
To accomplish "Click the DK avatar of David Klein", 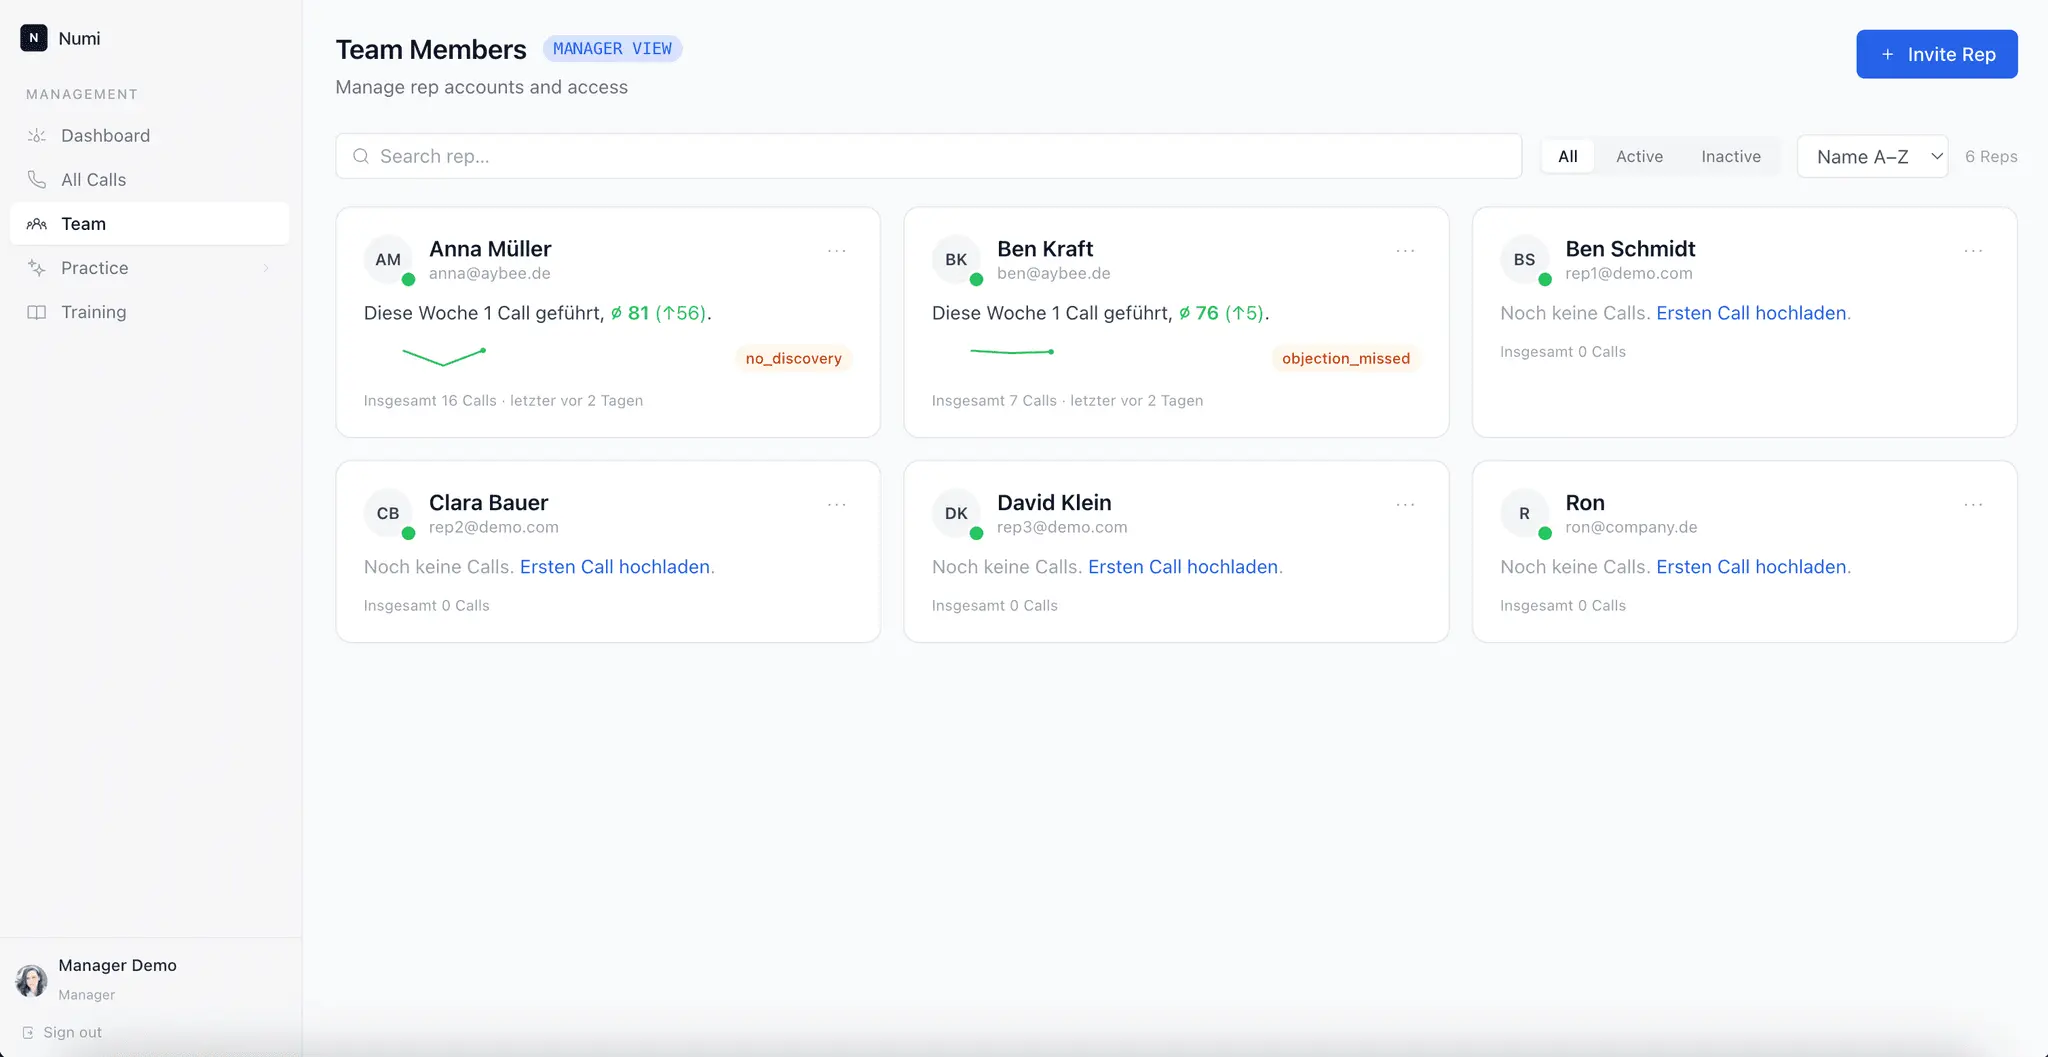I will coord(956,514).
